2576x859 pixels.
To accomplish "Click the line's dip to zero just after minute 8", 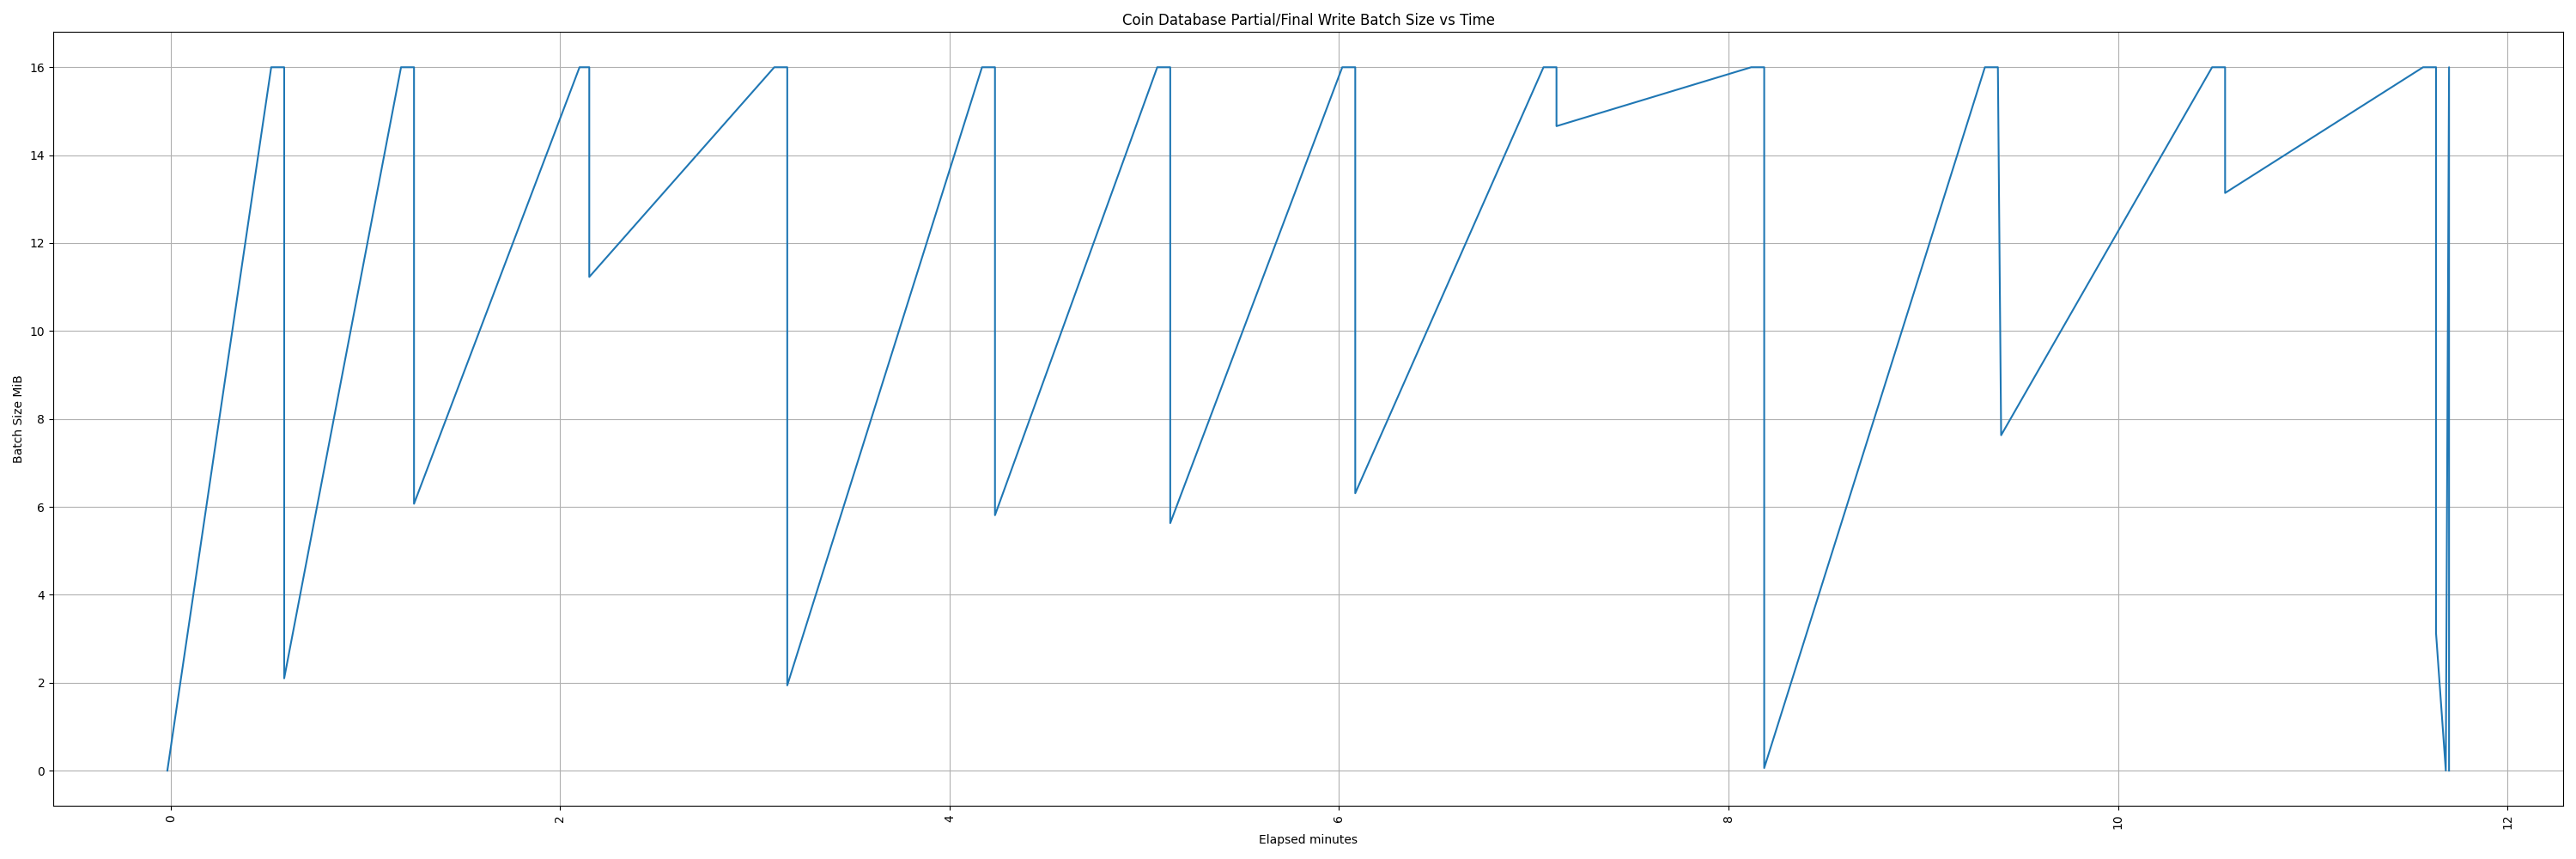I will click(1764, 768).
